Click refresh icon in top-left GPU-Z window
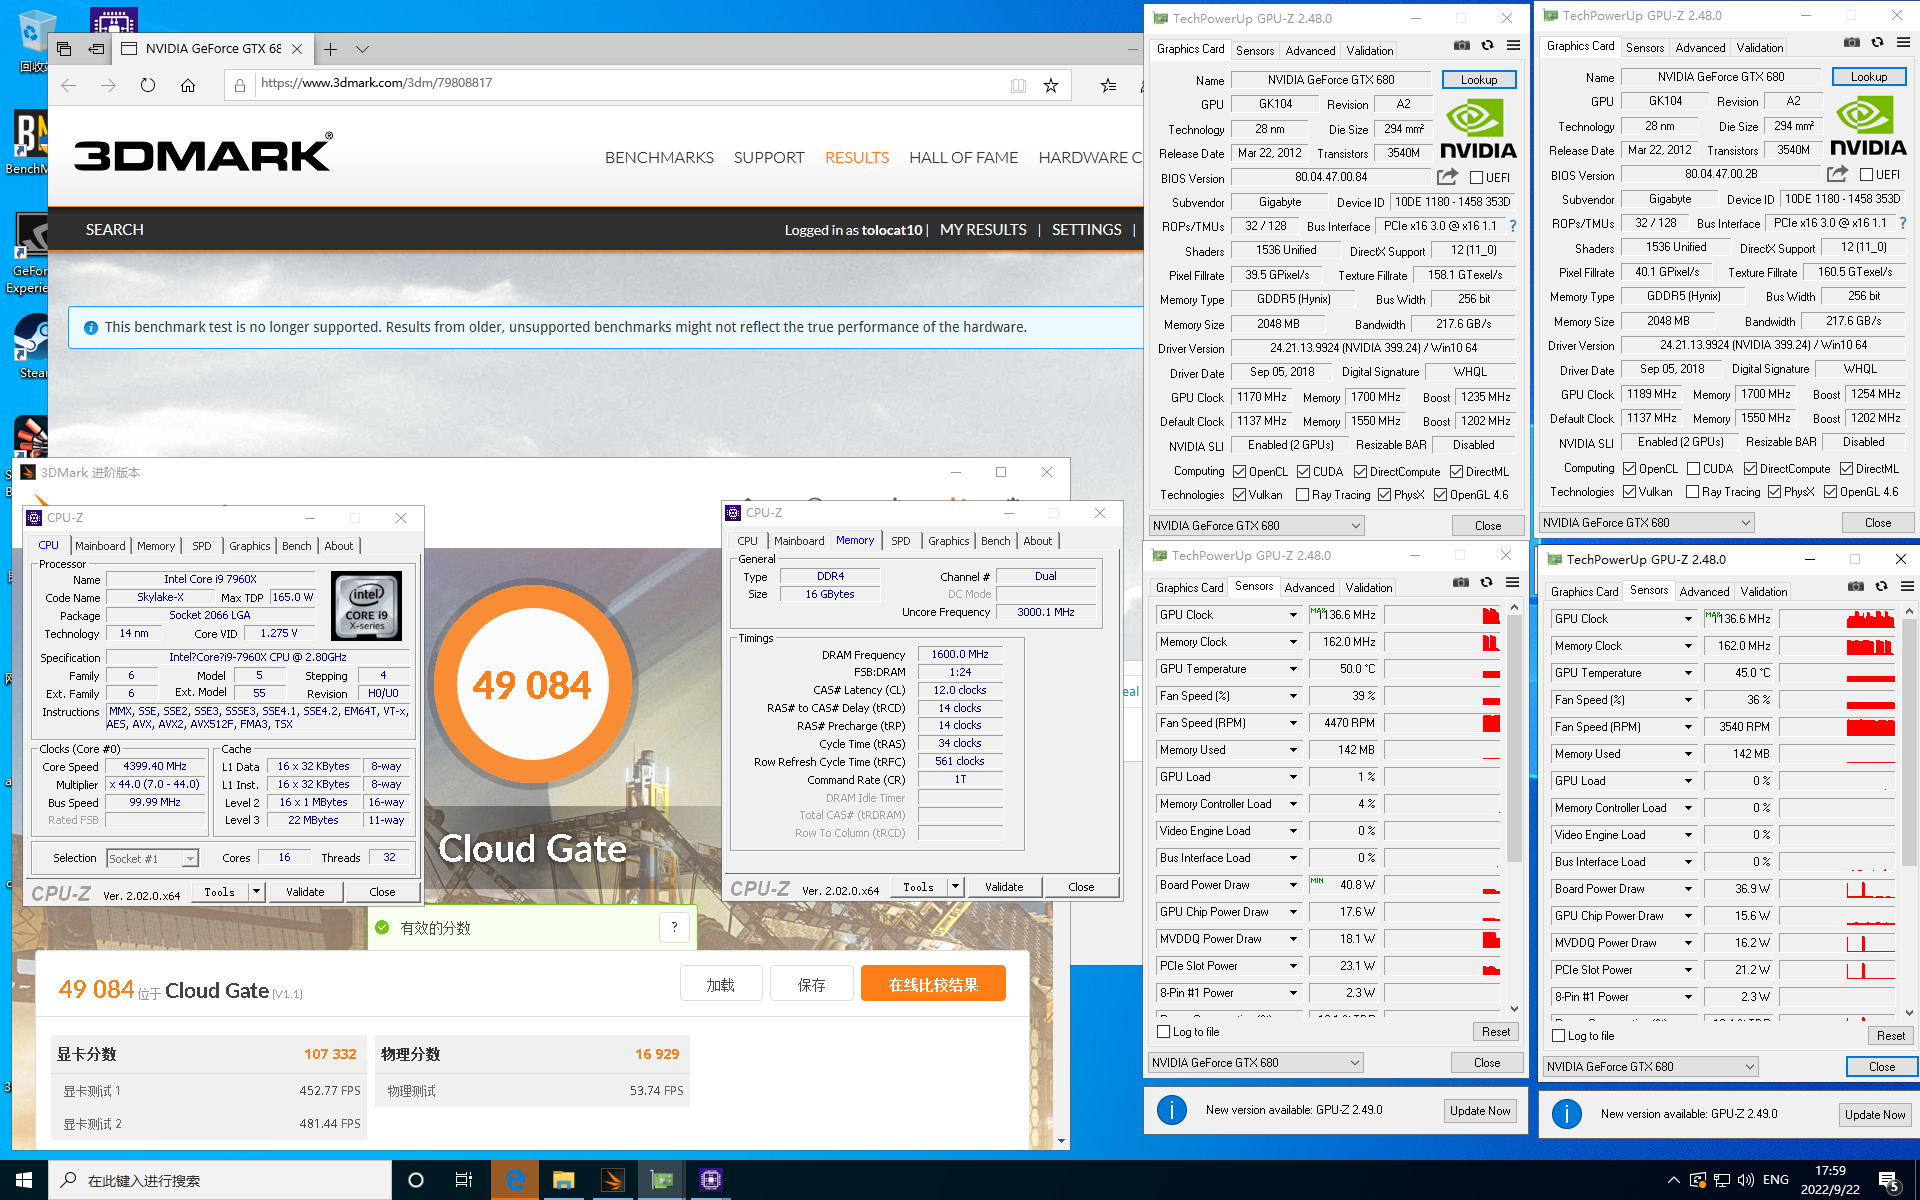This screenshot has height=1200, width=1920. tap(1487, 46)
